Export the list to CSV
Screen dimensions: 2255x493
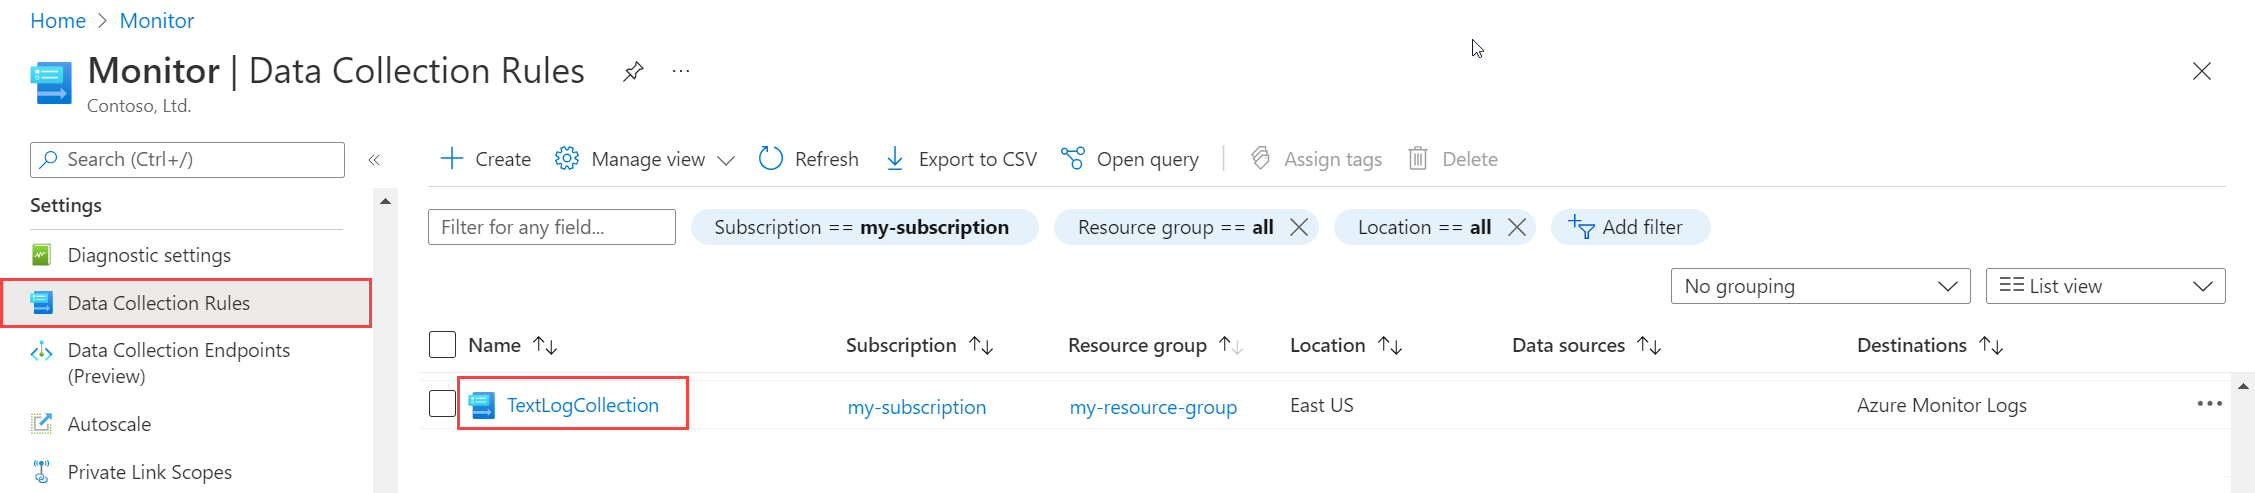pyautogui.click(x=962, y=159)
